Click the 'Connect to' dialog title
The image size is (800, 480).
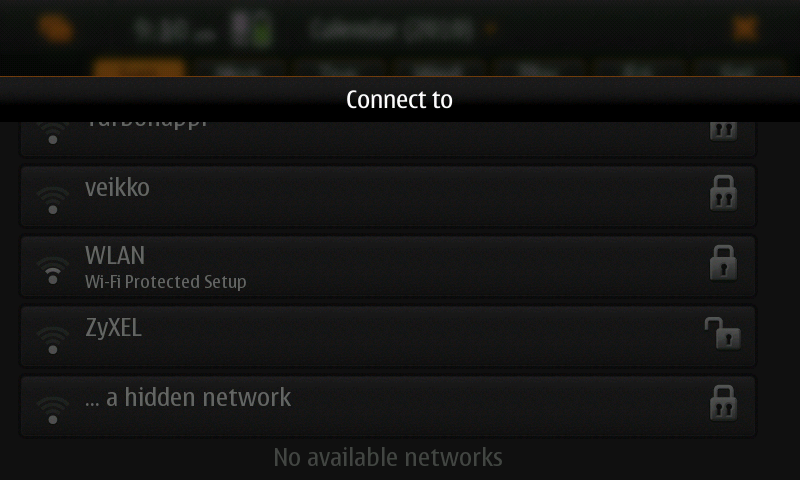[x=399, y=99]
